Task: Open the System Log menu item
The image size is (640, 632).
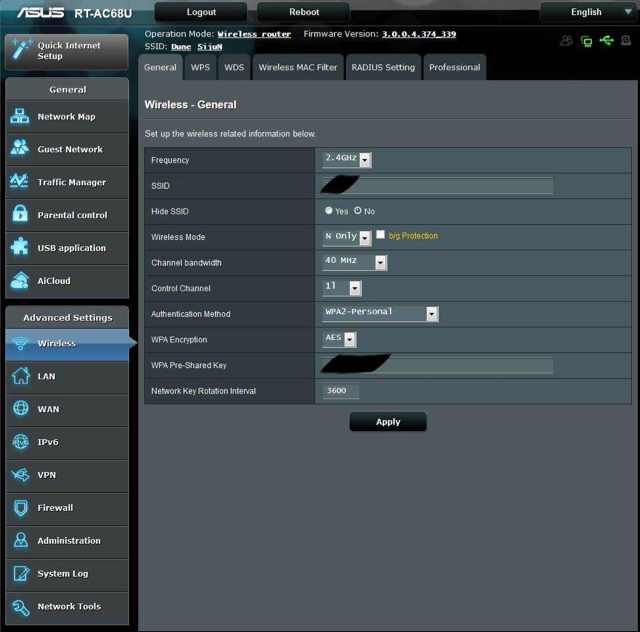Action: coord(67,574)
